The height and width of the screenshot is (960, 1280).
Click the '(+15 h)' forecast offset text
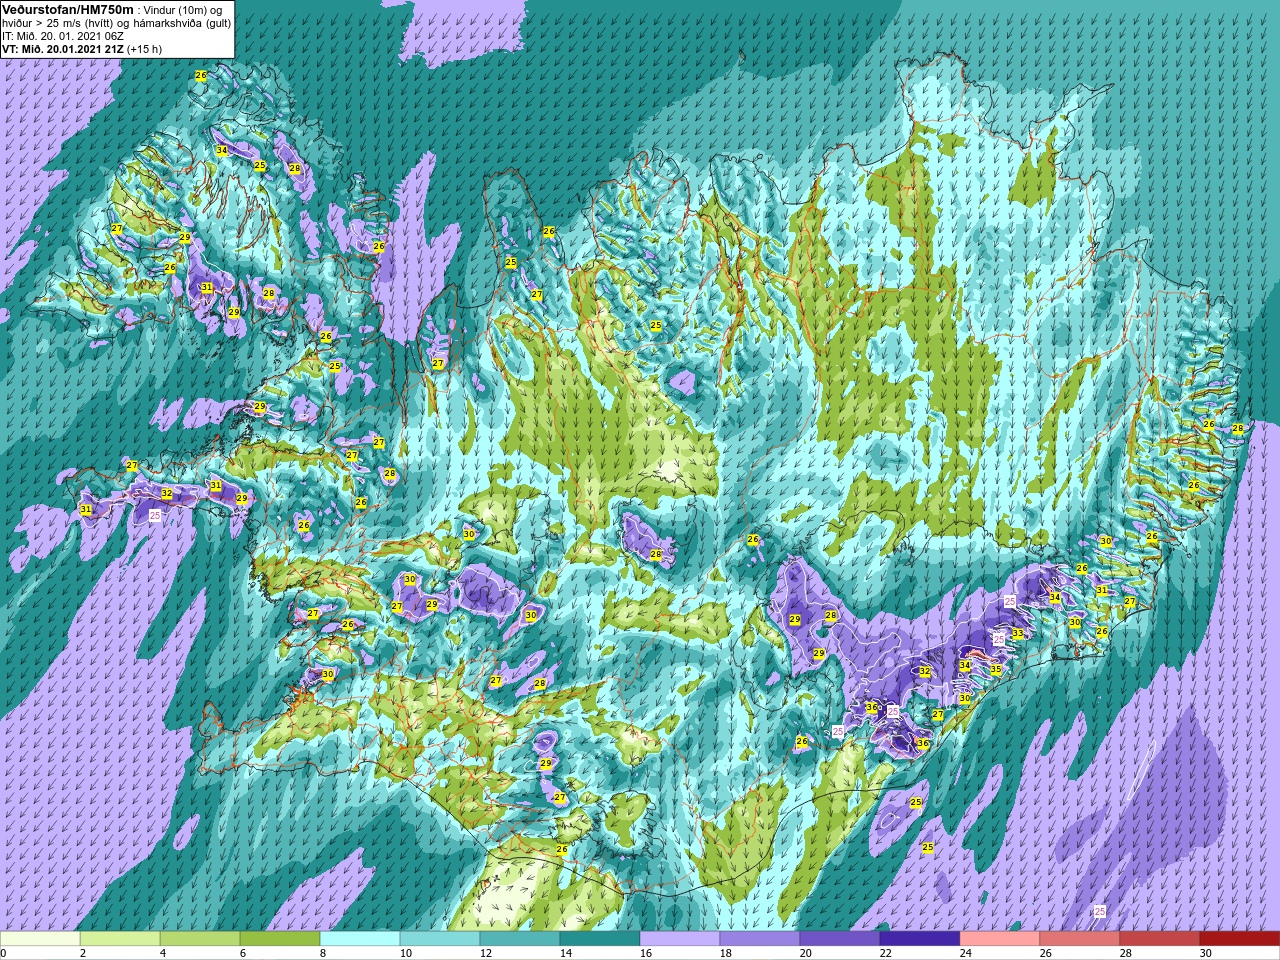tap(144, 48)
